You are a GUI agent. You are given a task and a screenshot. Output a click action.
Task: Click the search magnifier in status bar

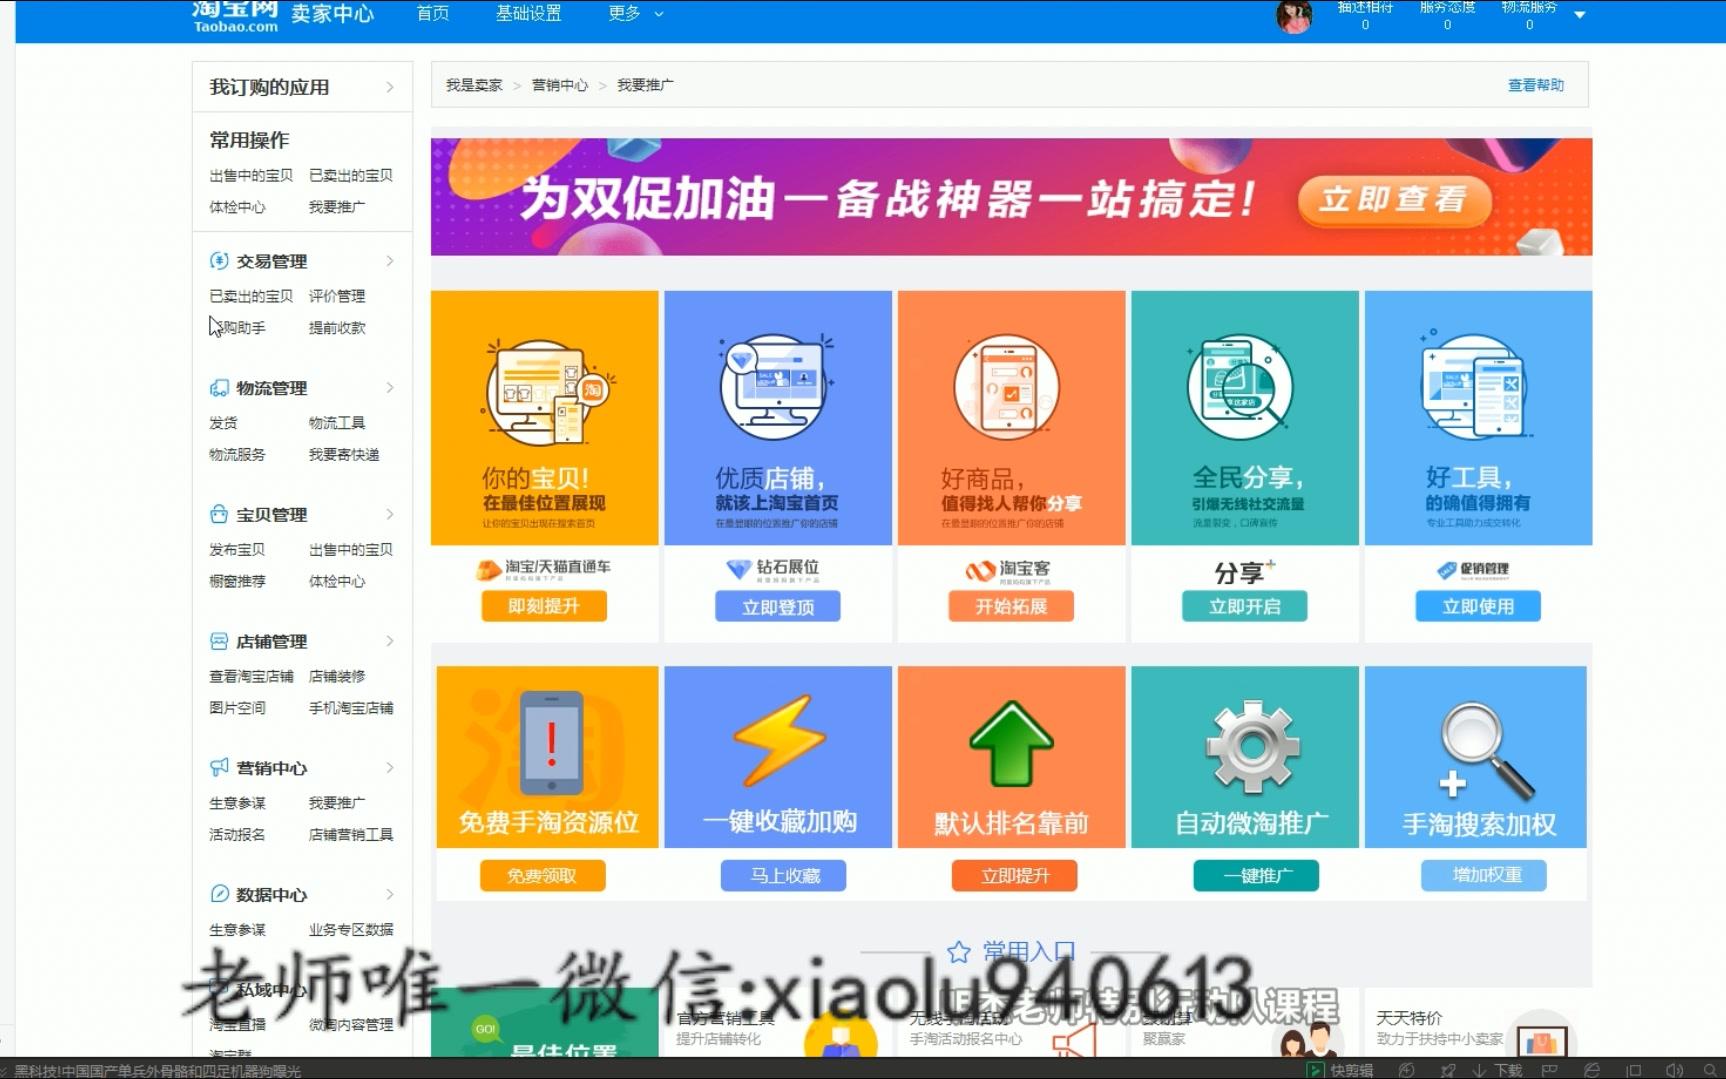[x=1710, y=1070]
